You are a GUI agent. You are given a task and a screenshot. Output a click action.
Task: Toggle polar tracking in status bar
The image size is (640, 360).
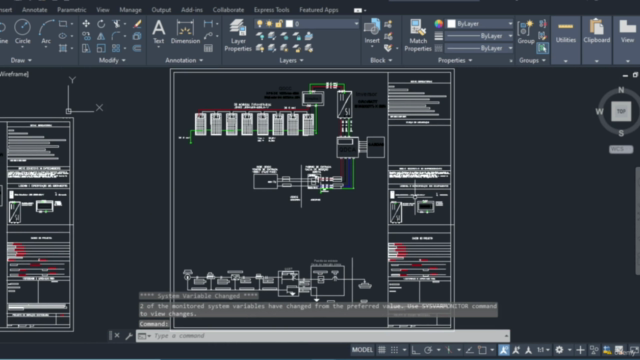pos(428,350)
